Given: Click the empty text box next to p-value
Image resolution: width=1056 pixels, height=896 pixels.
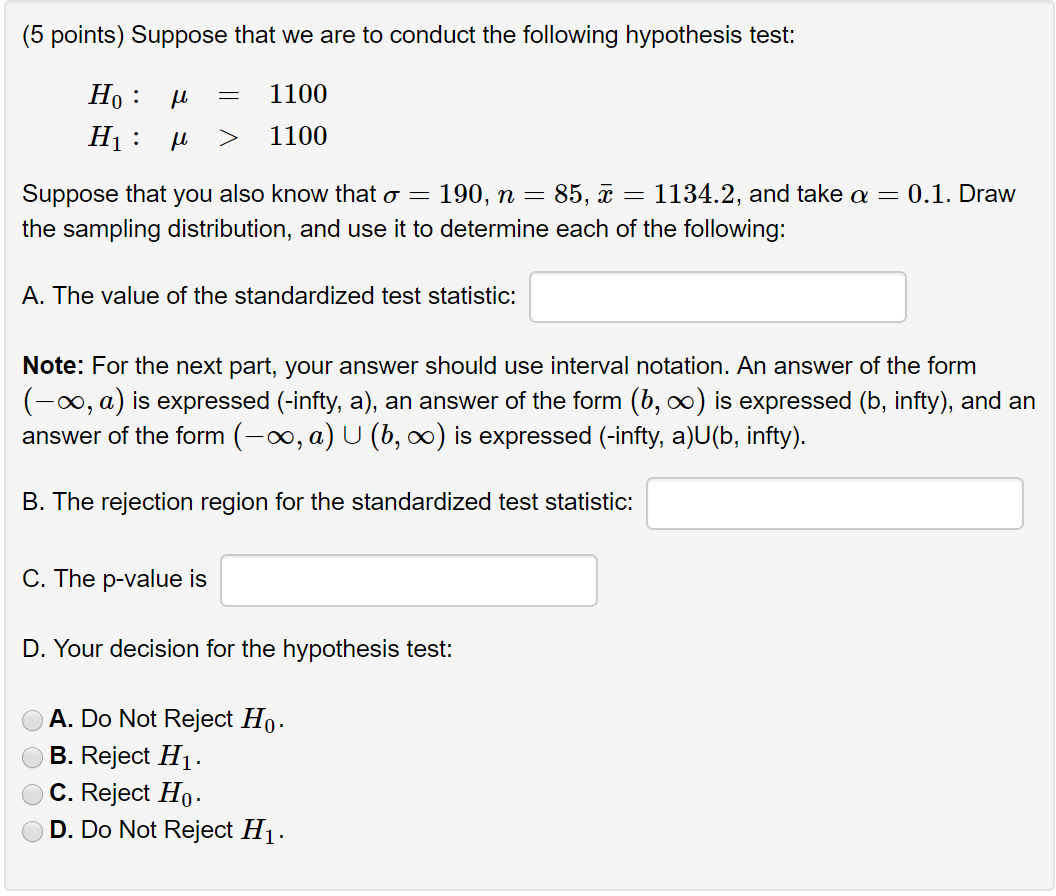Looking at the screenshot, I should click(408, 580).
